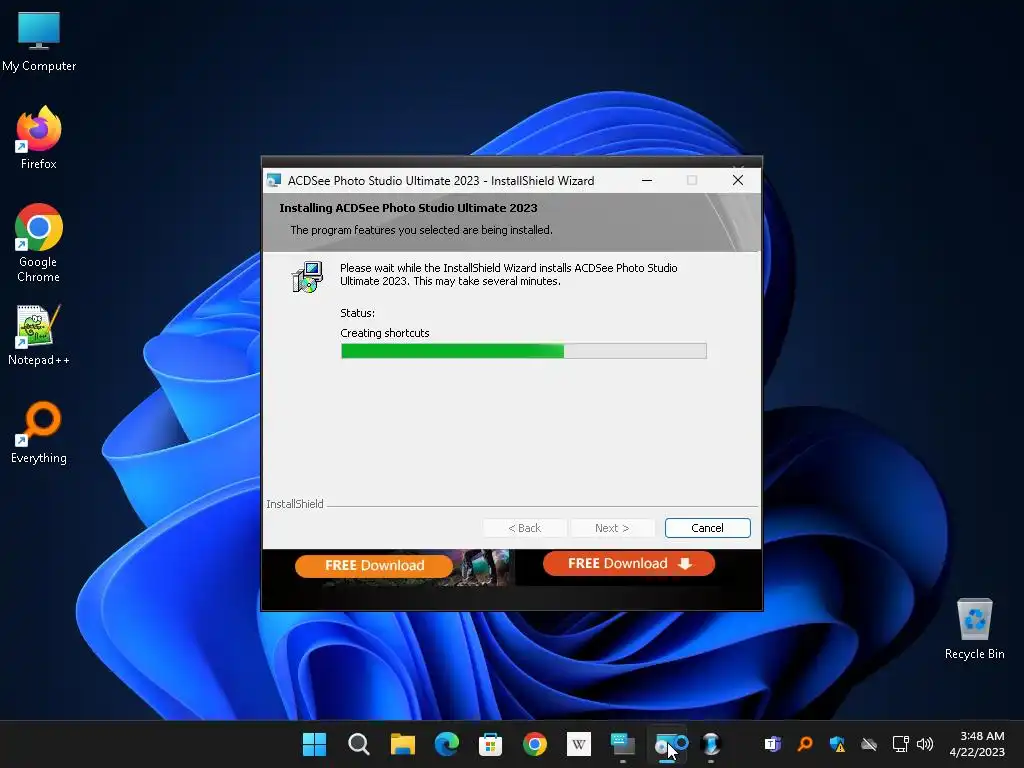Open My Computer desktop icon
The width and height of the screenshot is (1024, 768).
(x=39, y=42)
